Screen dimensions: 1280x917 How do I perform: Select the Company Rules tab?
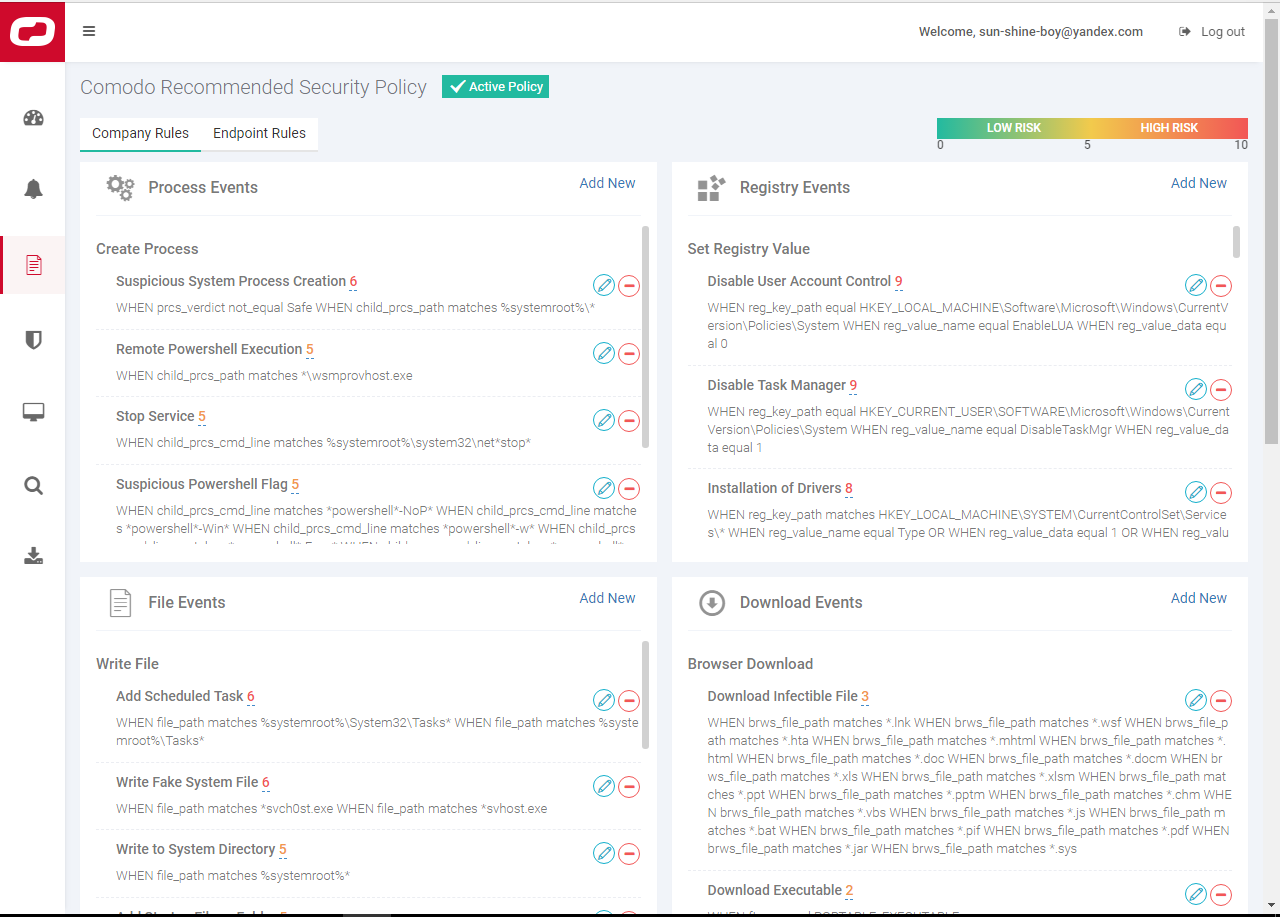(x=140, y=133)
